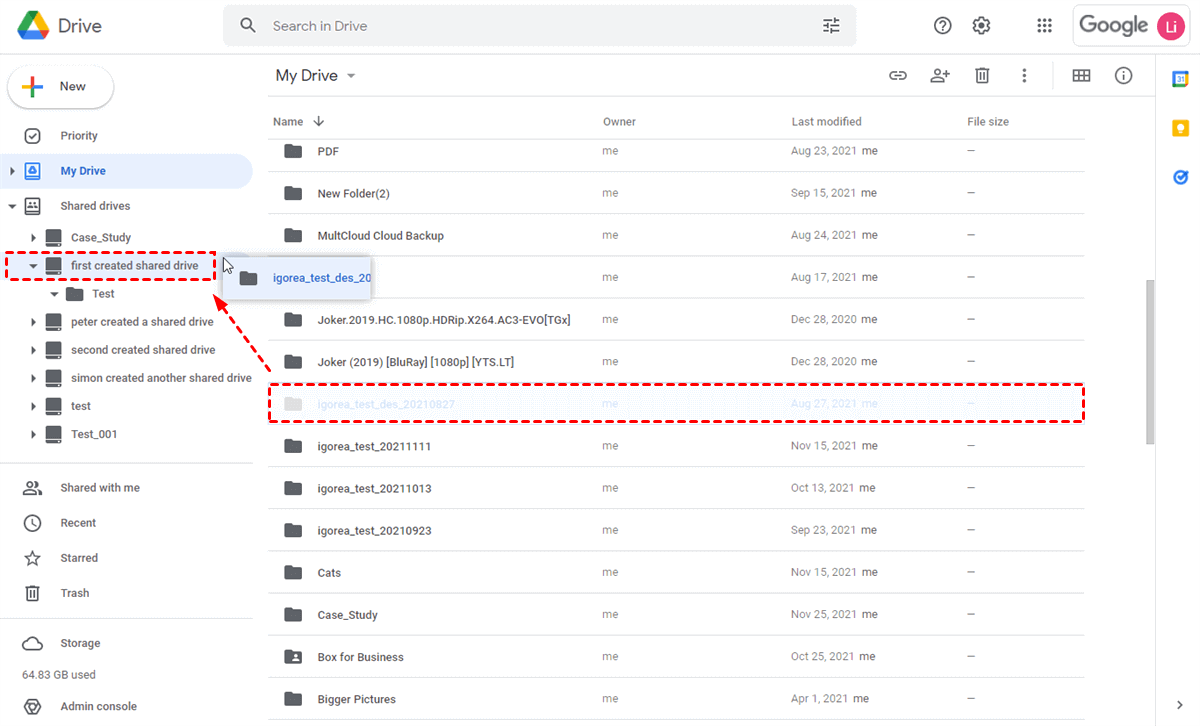
Task: Select the igorea_test_20210923 folder
Action: tap(676, 530)
